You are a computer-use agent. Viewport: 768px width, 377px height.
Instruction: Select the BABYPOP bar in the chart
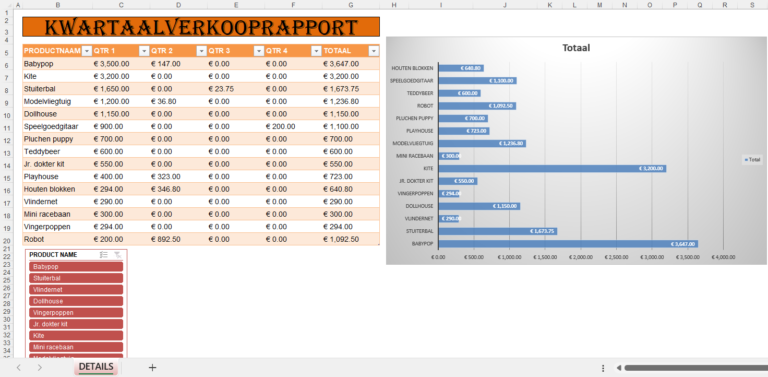pyautogui.click(x=568, y=244)
